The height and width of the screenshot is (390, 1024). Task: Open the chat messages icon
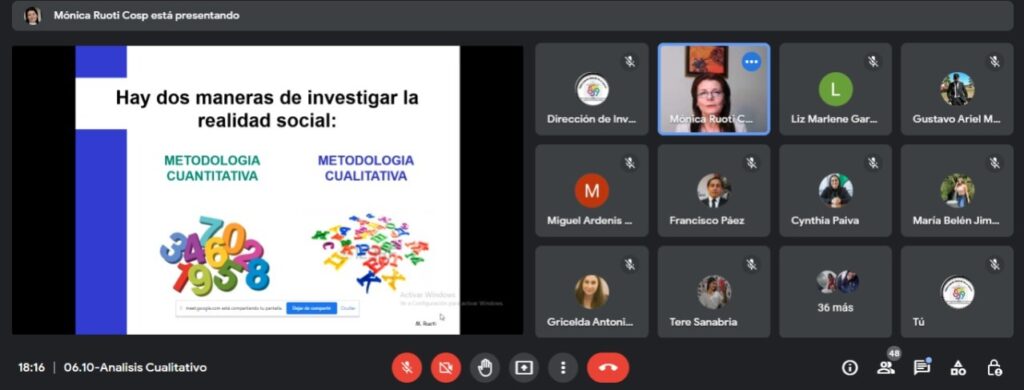pos(921,368)
